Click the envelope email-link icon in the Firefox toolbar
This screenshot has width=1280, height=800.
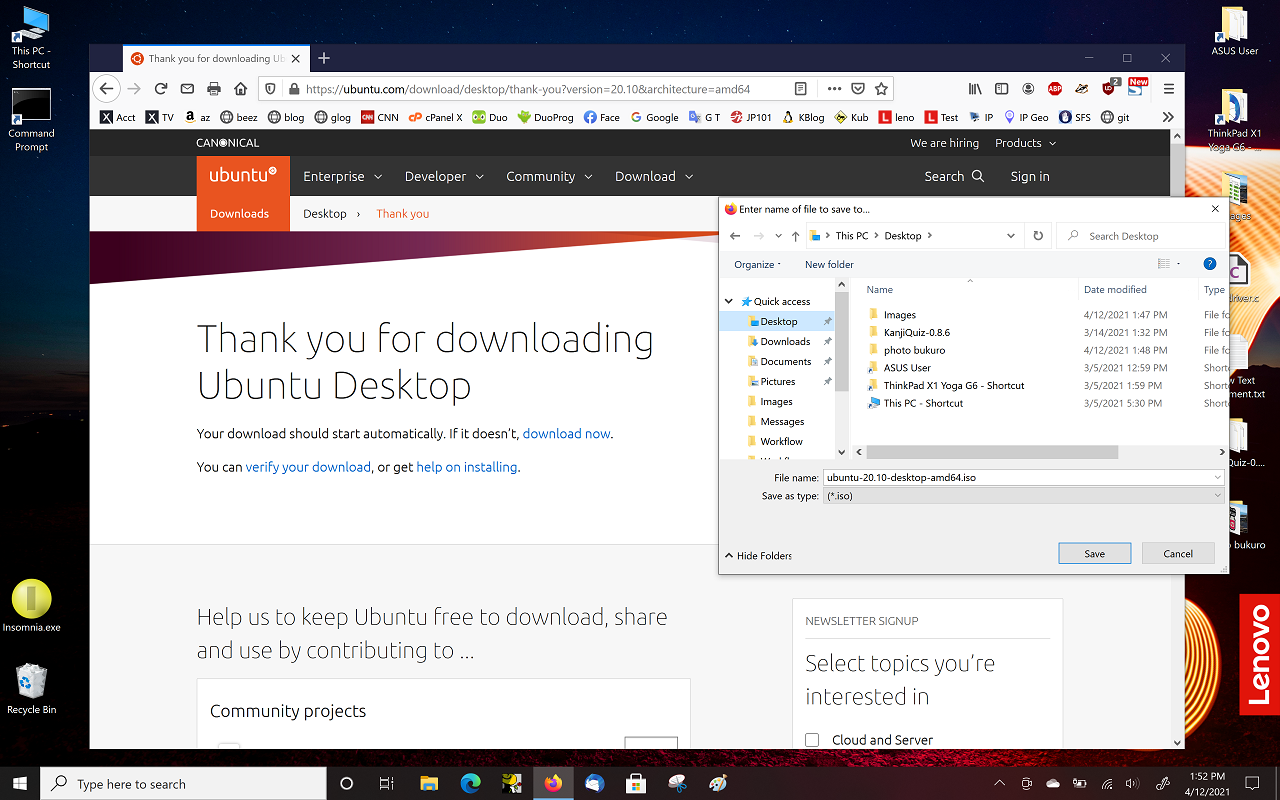coord(187,89)
